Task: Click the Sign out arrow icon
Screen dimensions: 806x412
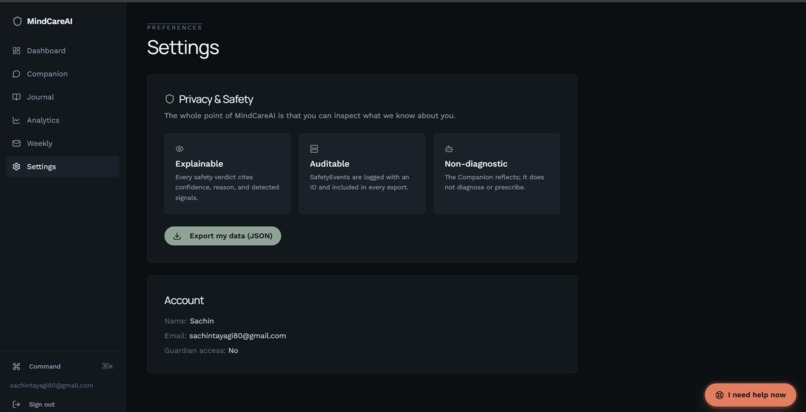Action: (16, 404)
